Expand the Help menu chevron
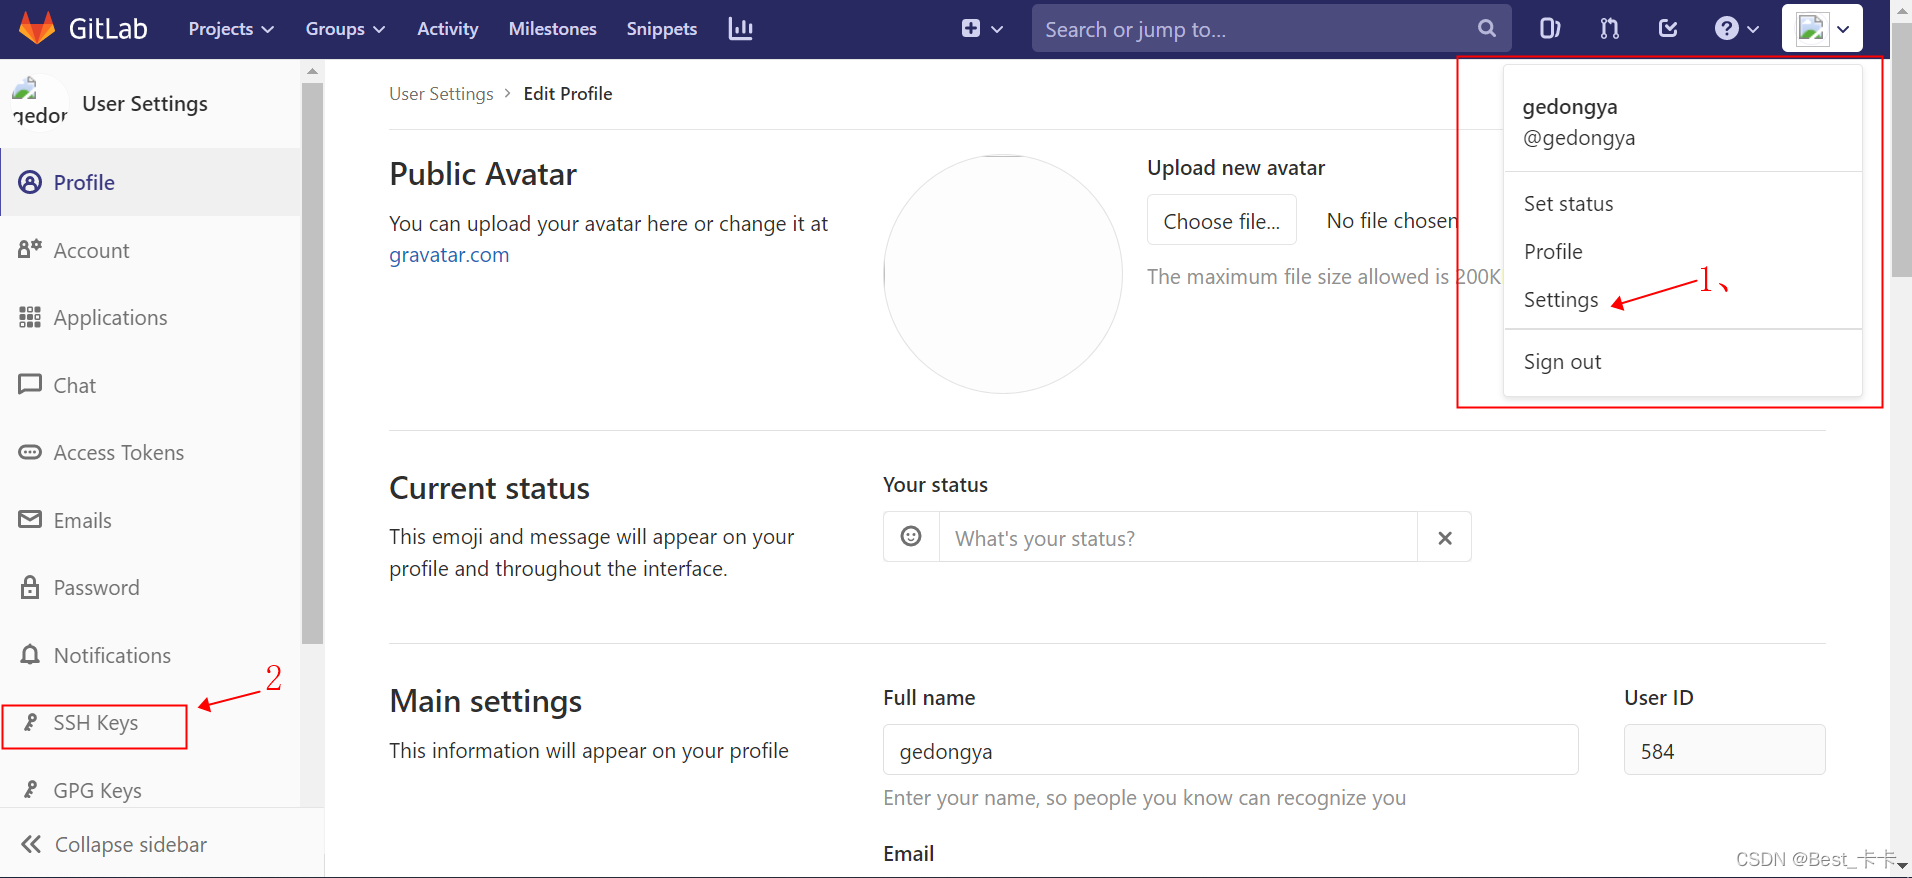Screen dimensions: 1912x878 pos(1753,30)
